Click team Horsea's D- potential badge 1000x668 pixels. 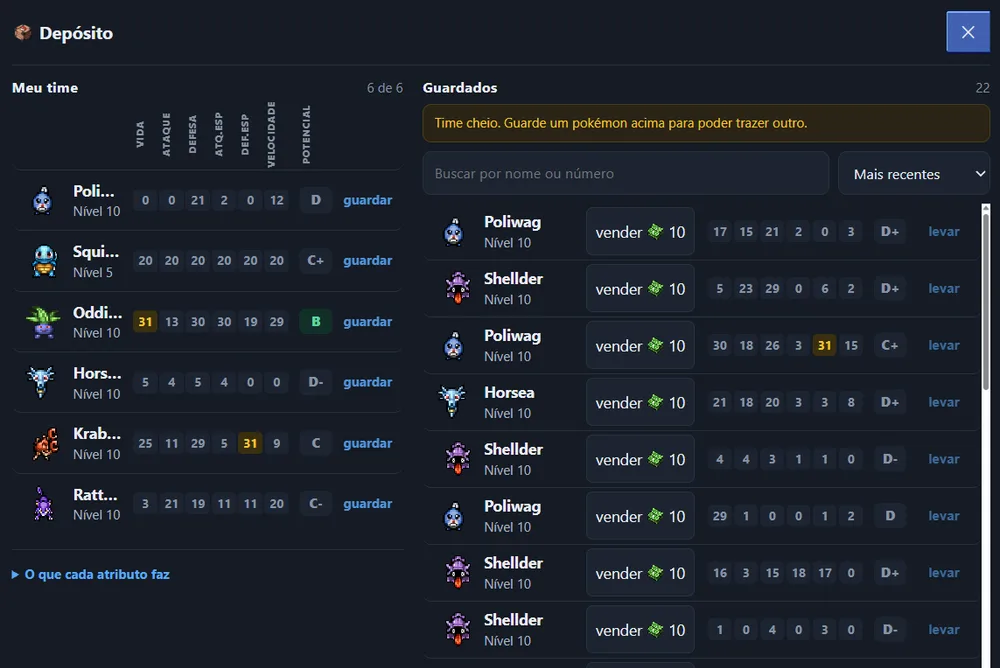(316, 382)
